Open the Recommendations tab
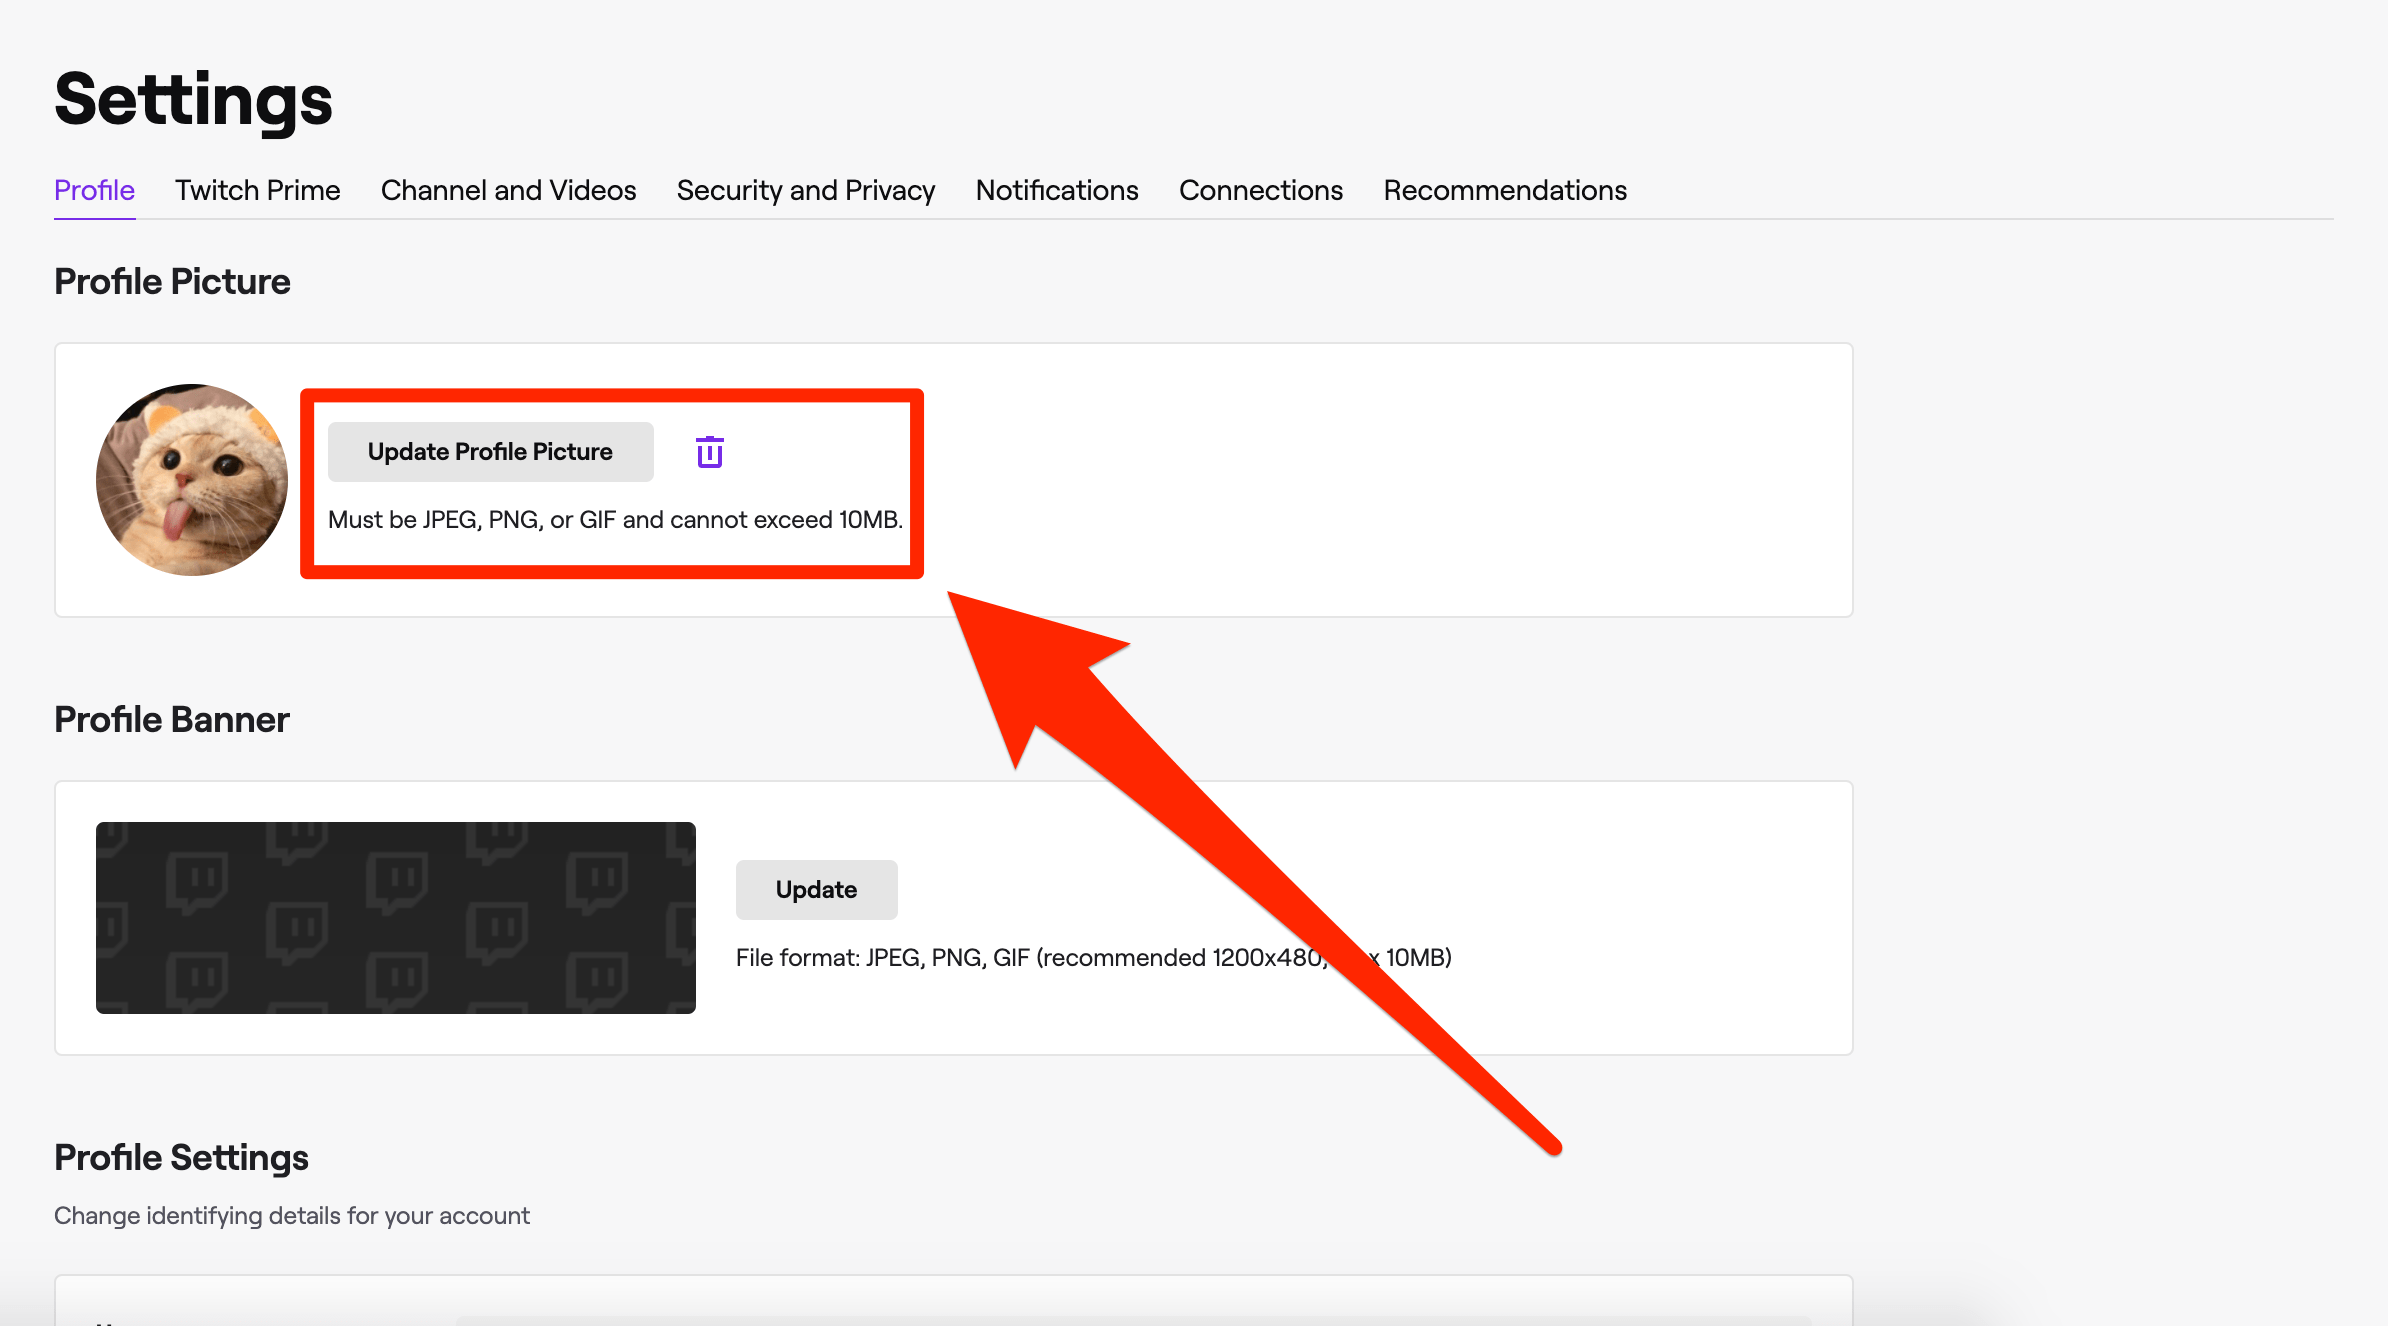Image resolution: width=2388 pixels, height=1326 pixels. [1504, 190]
